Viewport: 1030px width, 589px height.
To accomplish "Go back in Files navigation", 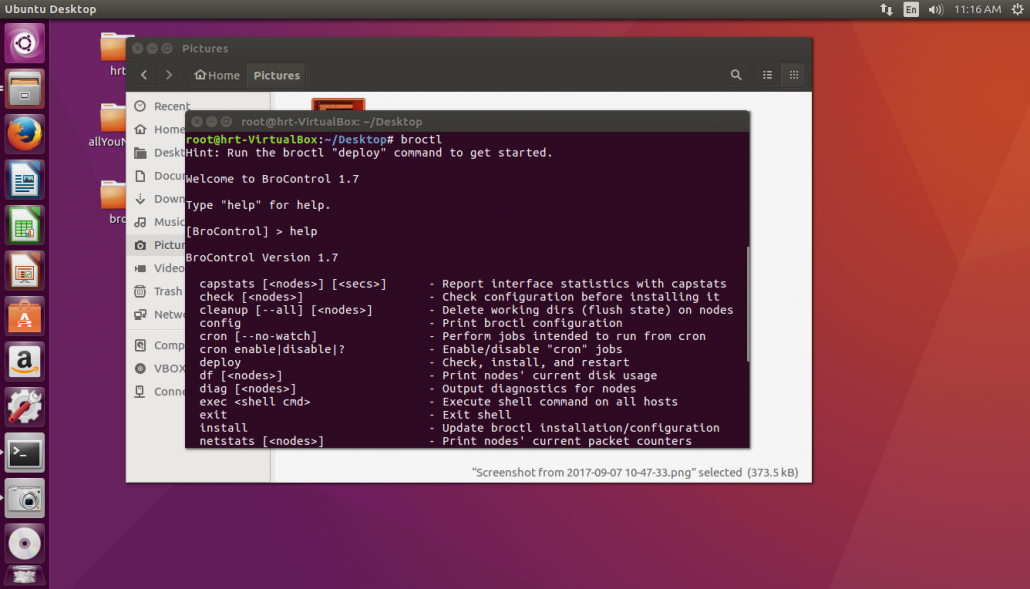I will click(144, 75).
